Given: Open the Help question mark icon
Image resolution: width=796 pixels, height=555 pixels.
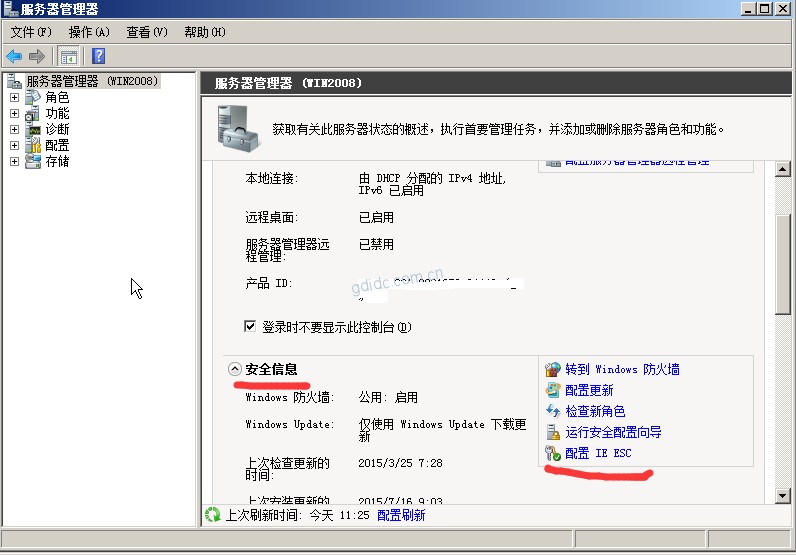Looking at the screenshot, I should [98, 56].
